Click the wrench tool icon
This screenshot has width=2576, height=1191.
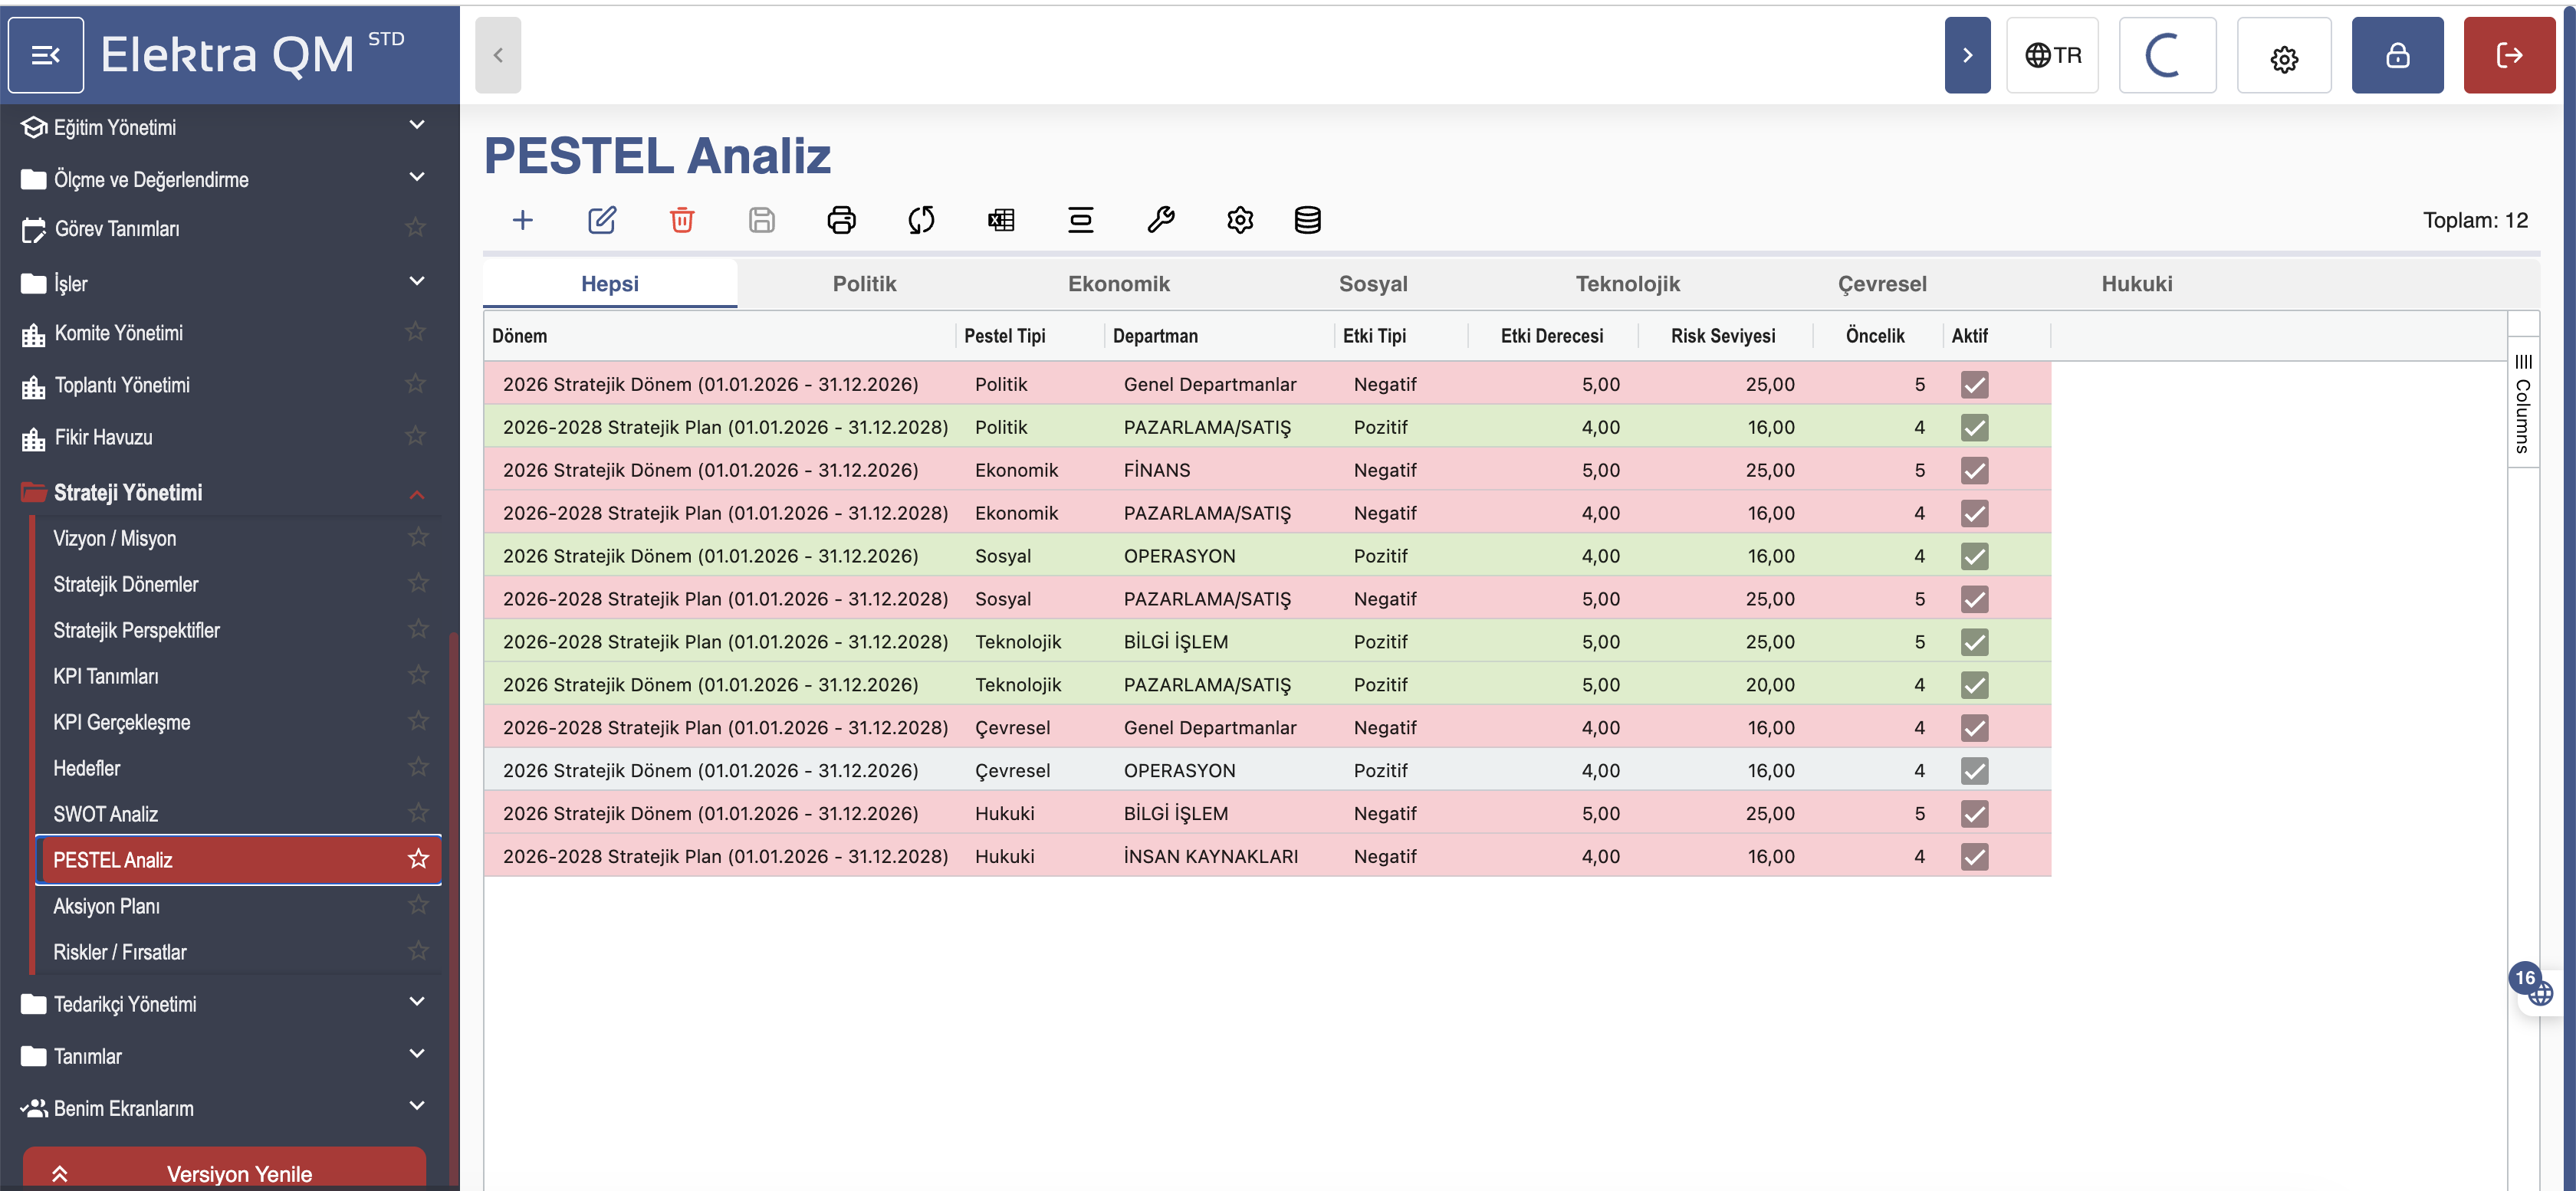pos(1160,220)
